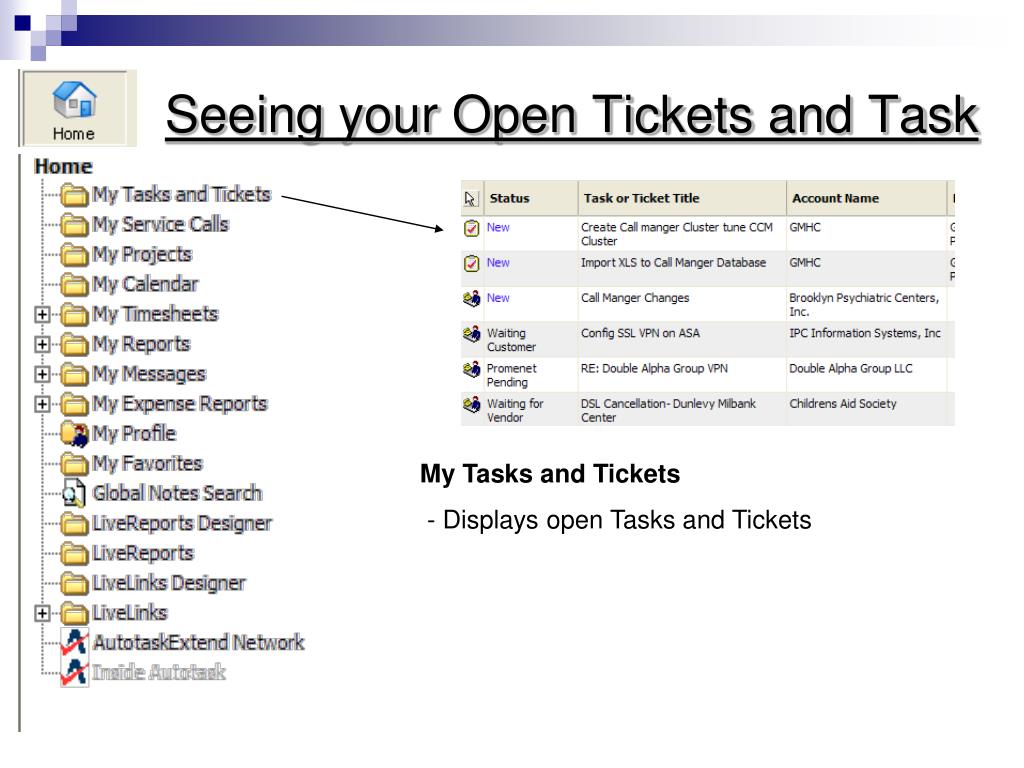Click 'Promenet Pending' status cell
The width and height of the screenshot is (1024, 768).
(511, 375)
